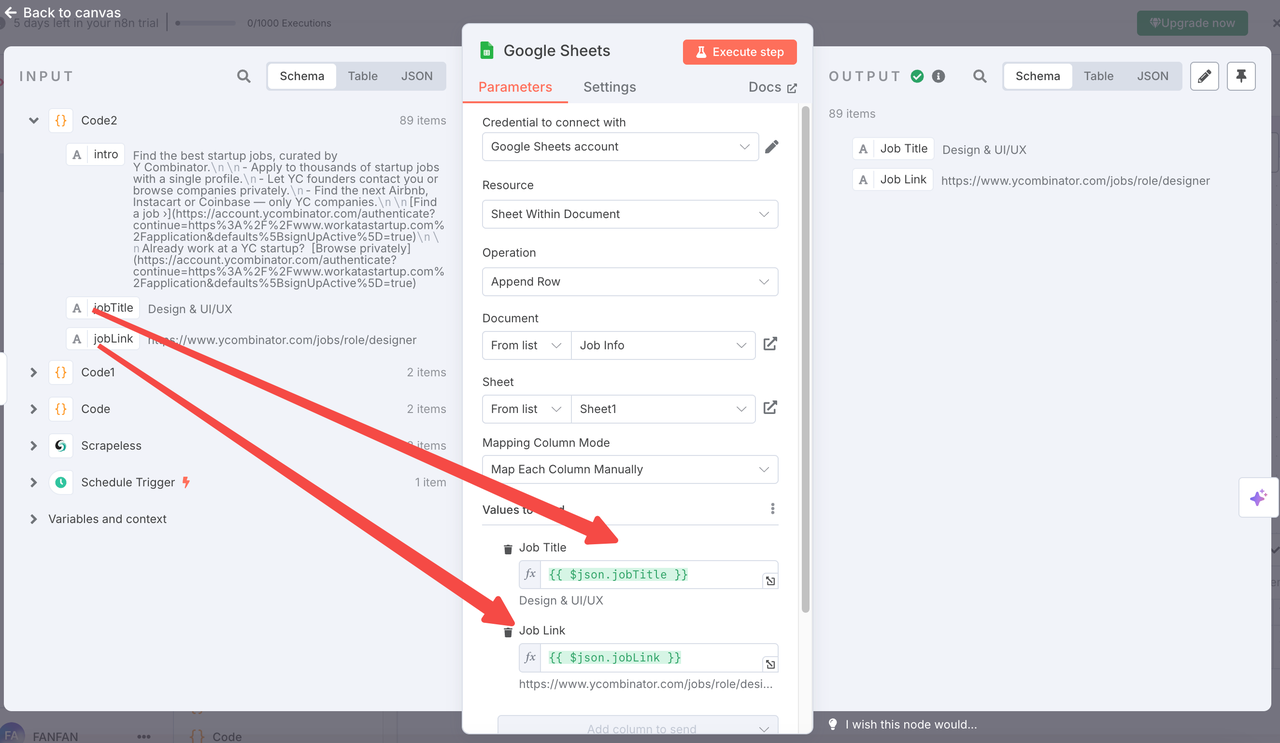Click the executions usage progress bar

(208, 23)
